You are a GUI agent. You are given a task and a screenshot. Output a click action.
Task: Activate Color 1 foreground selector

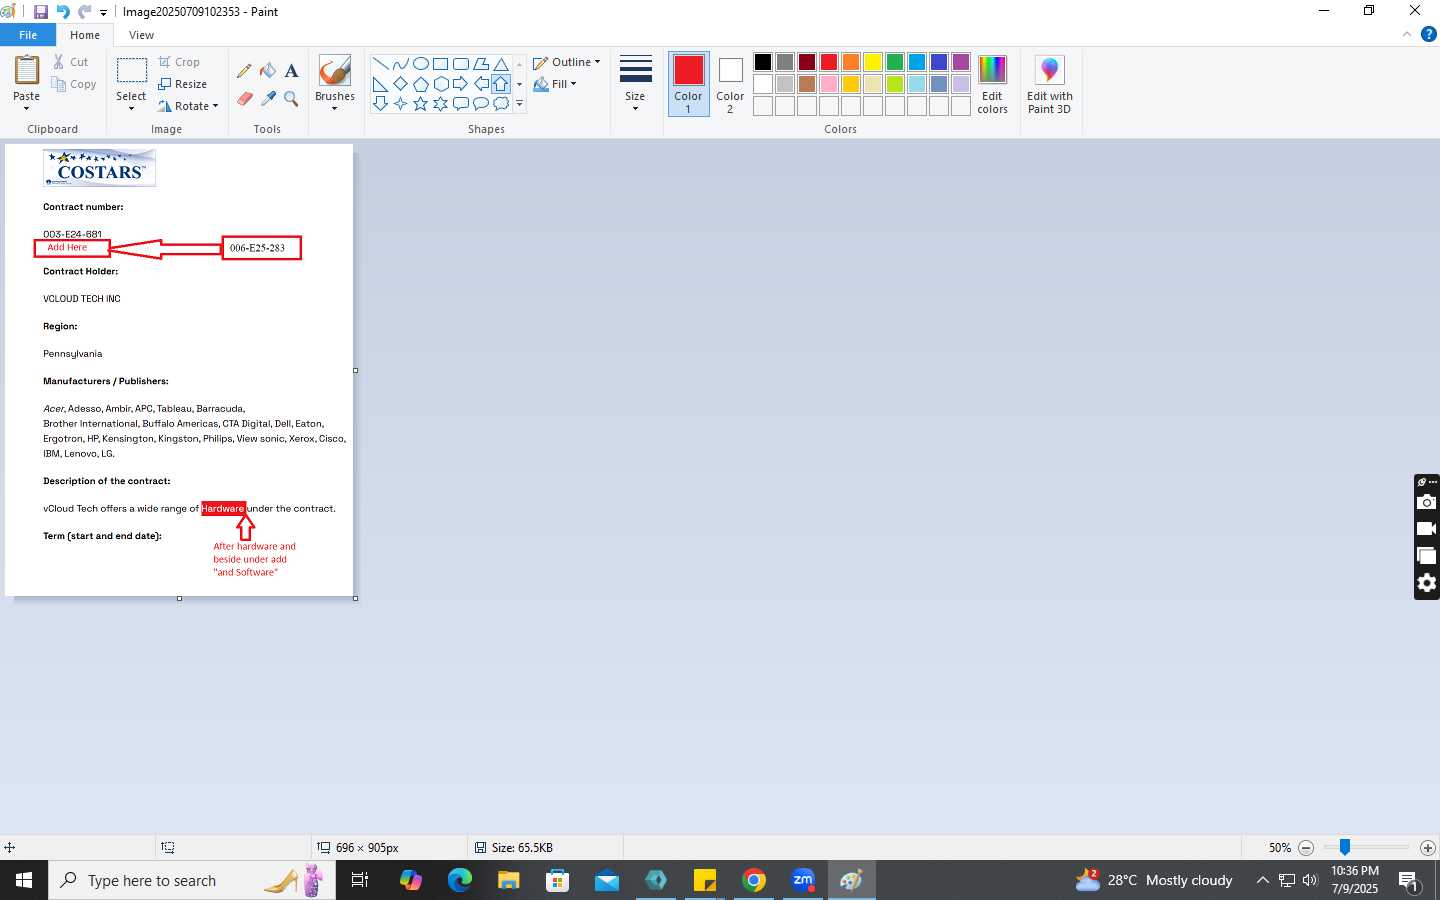click(688, 83)
